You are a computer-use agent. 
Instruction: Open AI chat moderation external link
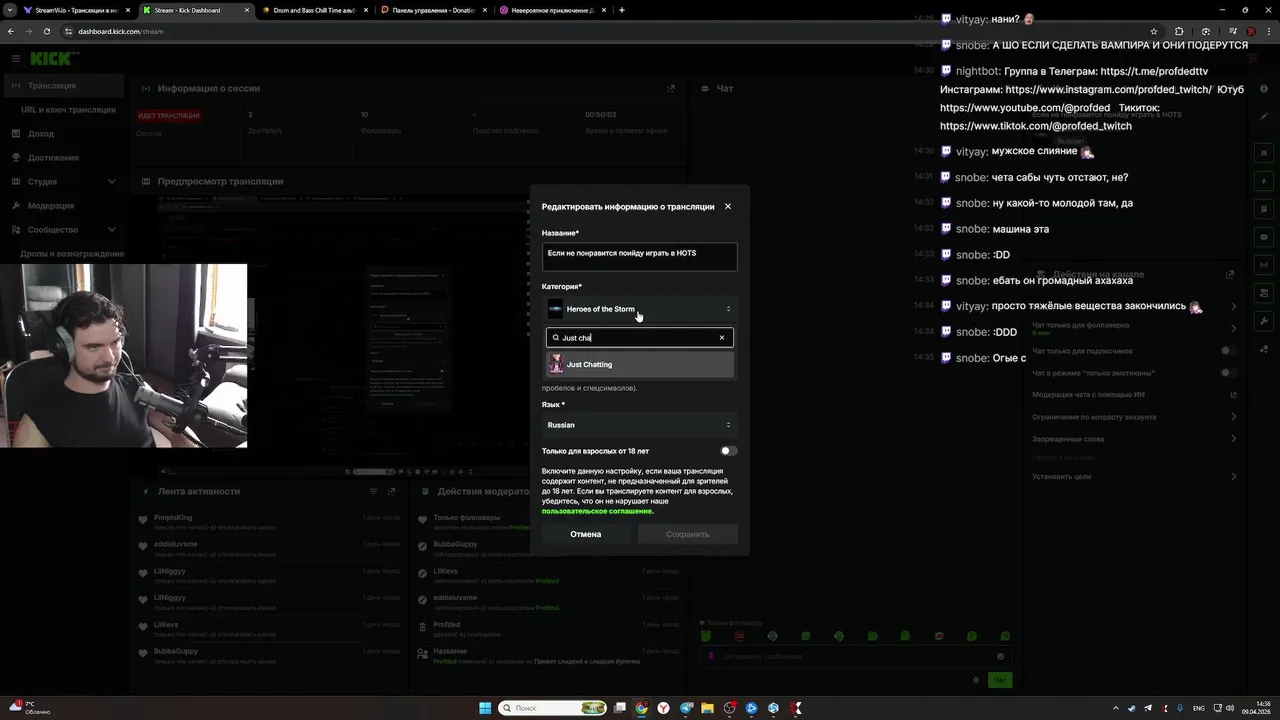1233,395
